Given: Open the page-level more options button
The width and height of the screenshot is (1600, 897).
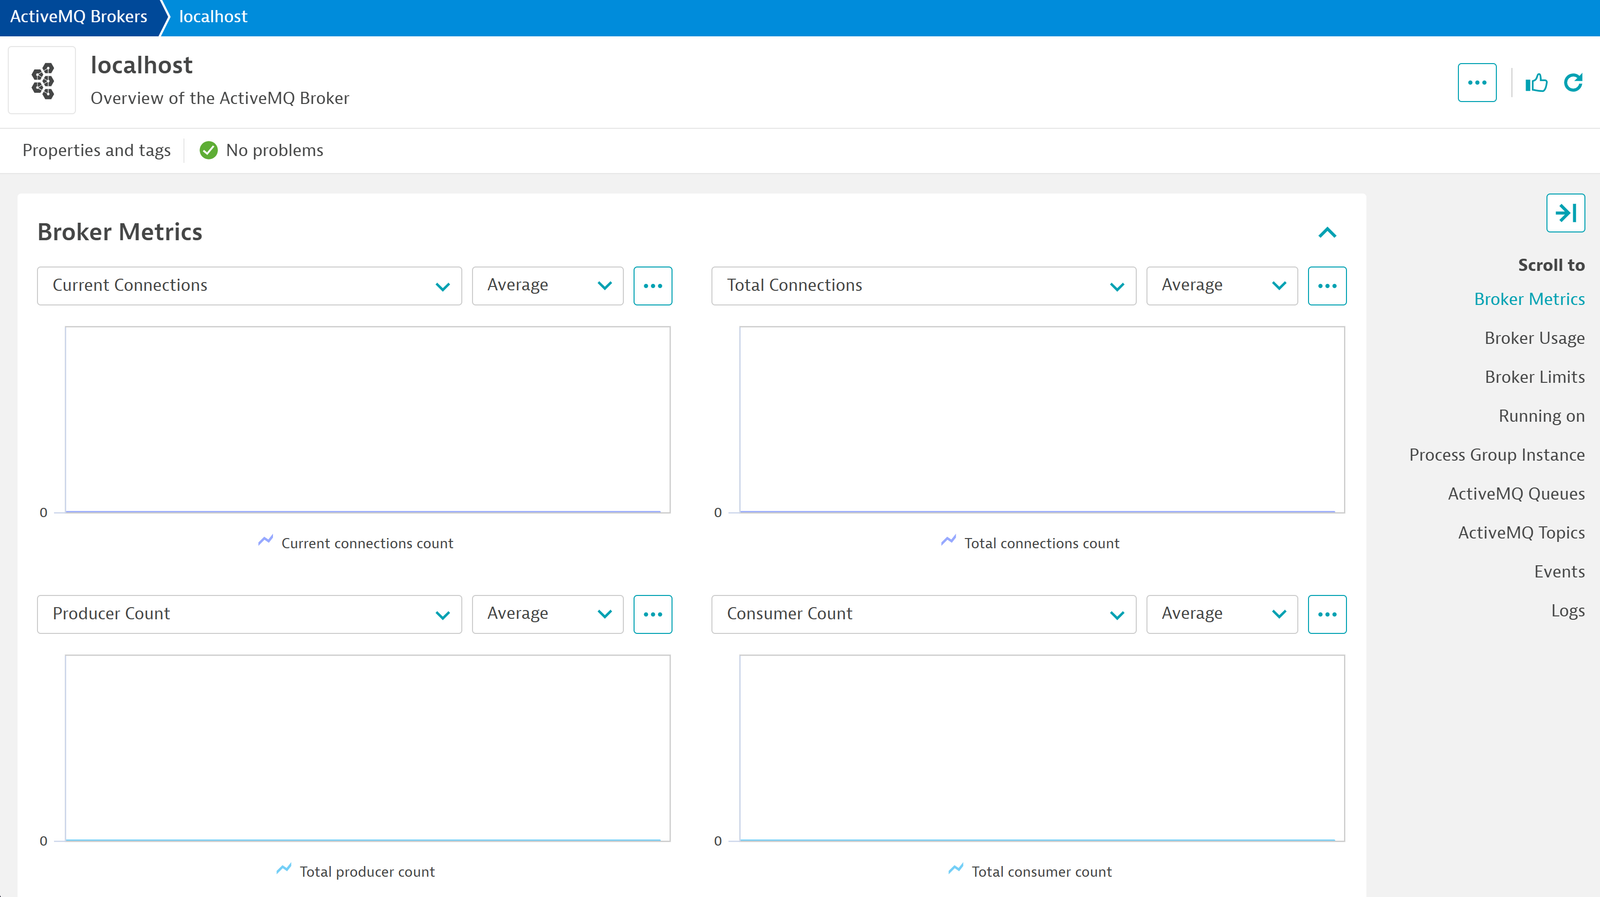Looking at the screenshot, I should point(1477,83).
